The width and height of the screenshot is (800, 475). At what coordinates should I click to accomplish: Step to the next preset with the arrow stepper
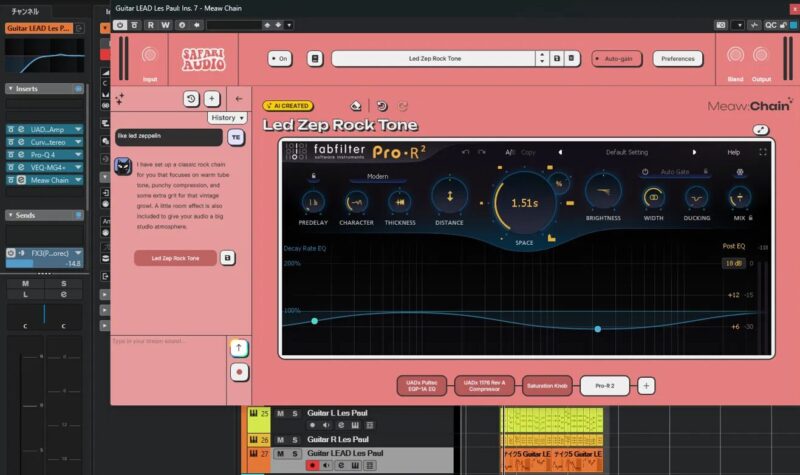pos(542,62)
